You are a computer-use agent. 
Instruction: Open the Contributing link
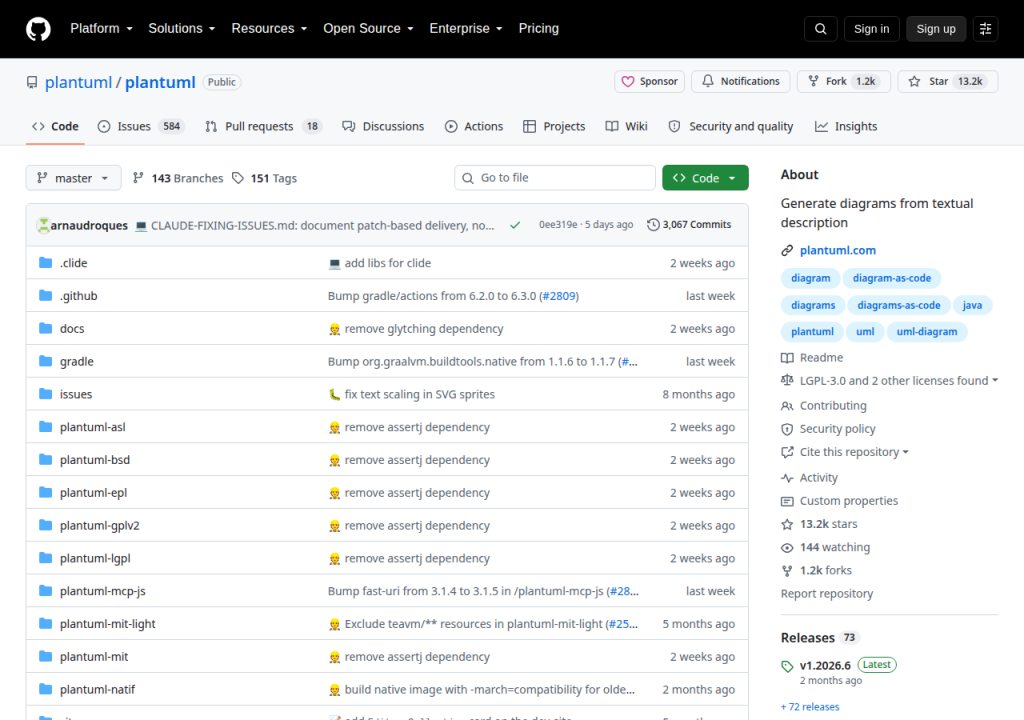[833, 406]
